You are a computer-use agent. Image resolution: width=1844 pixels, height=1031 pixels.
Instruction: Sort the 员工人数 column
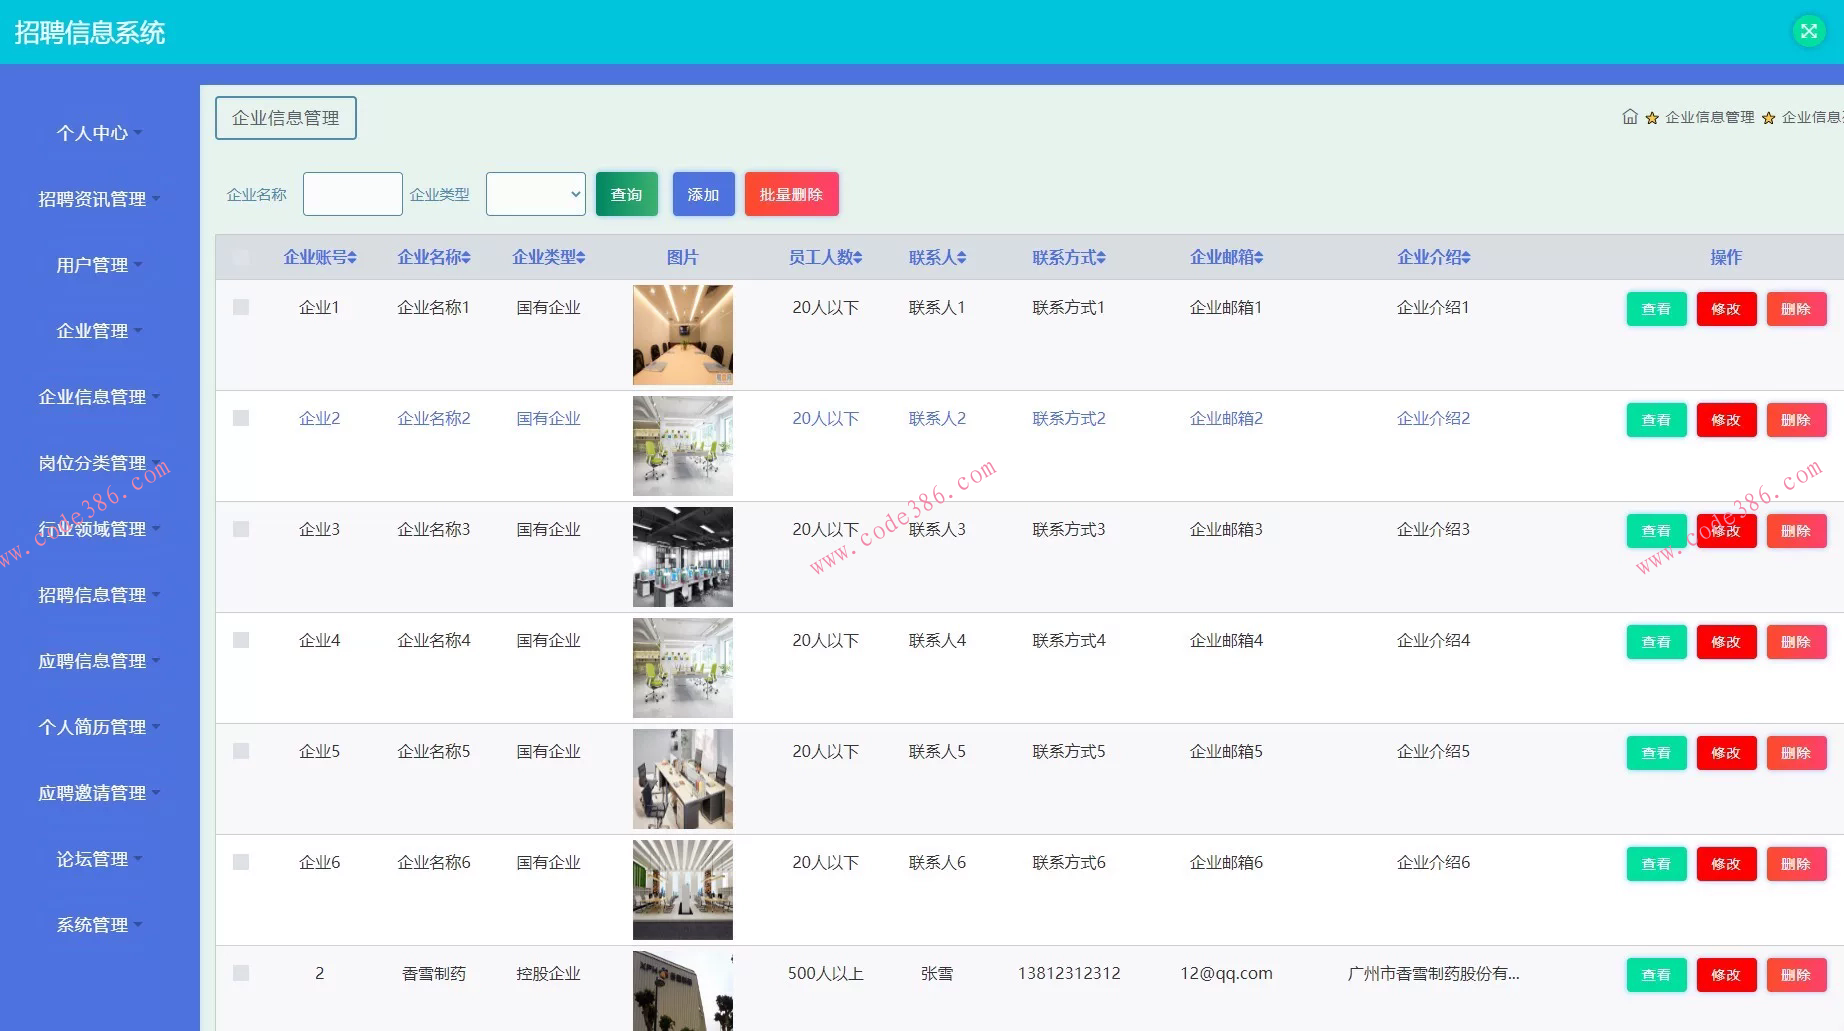click(x=859, y=257)
